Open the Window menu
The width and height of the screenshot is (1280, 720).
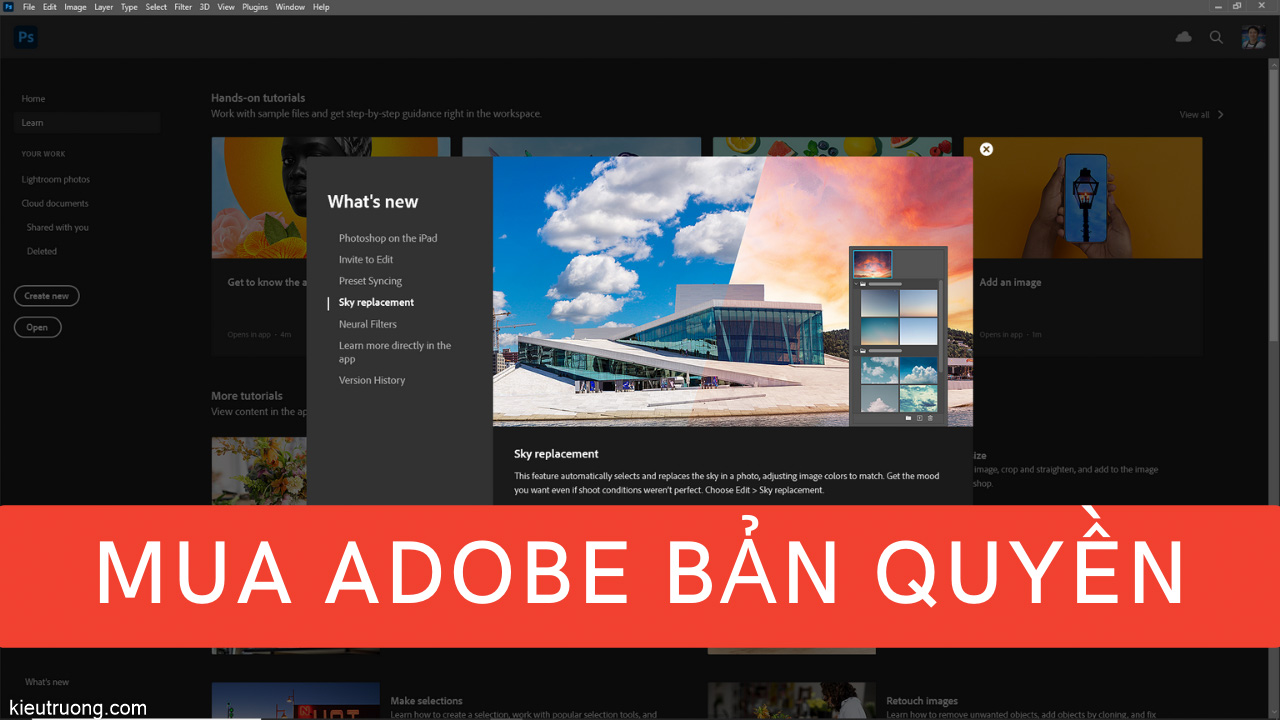tap(290, 7)
